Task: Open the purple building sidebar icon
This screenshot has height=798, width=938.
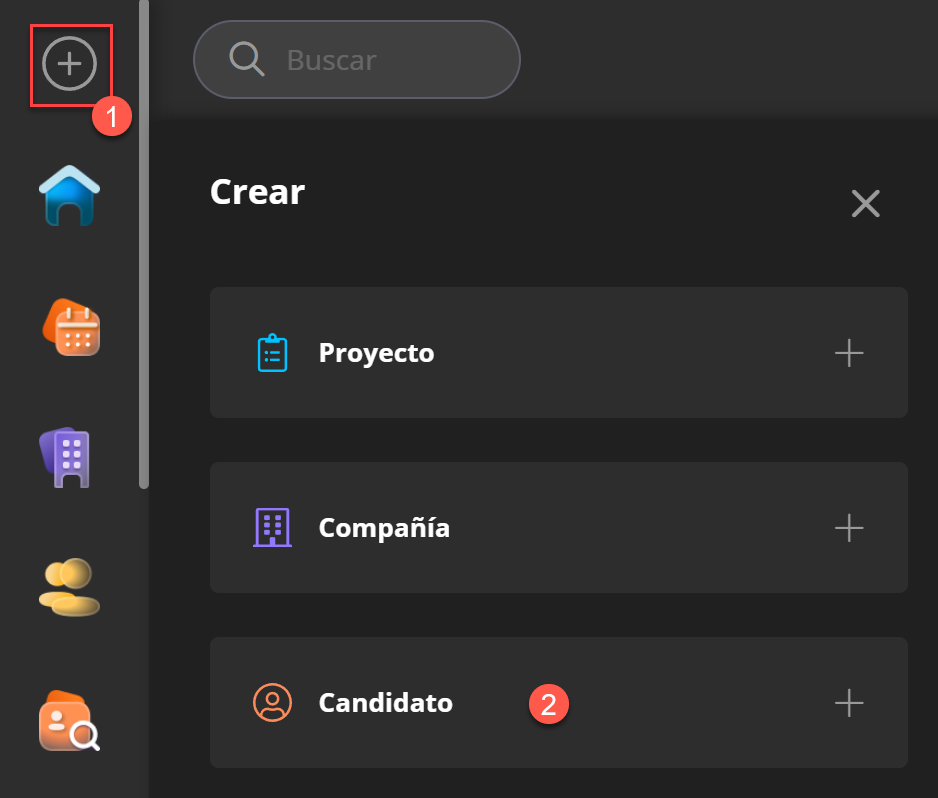Action: pyautogui.click(x=66, y=458)
